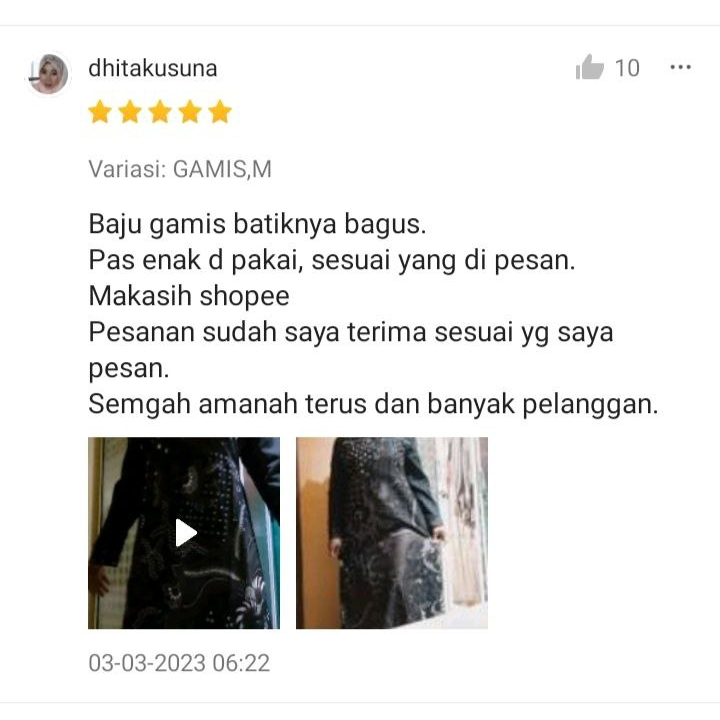The height and width of the screenshot is (720, 720).
Task: View the second review photo thumbnail
Action: [392, 533]
